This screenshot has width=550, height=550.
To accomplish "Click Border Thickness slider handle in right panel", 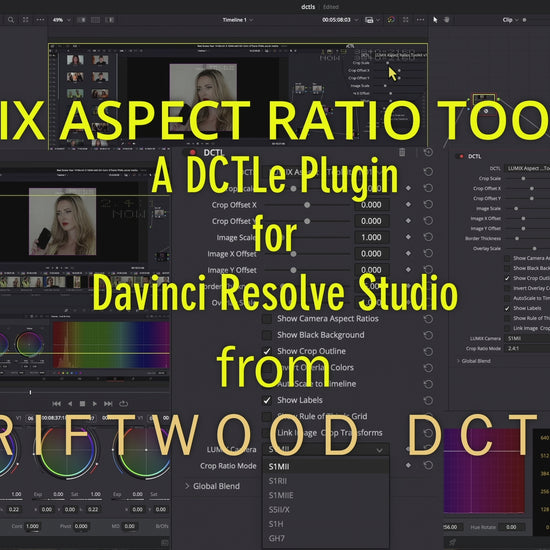I will pos(517,239).
